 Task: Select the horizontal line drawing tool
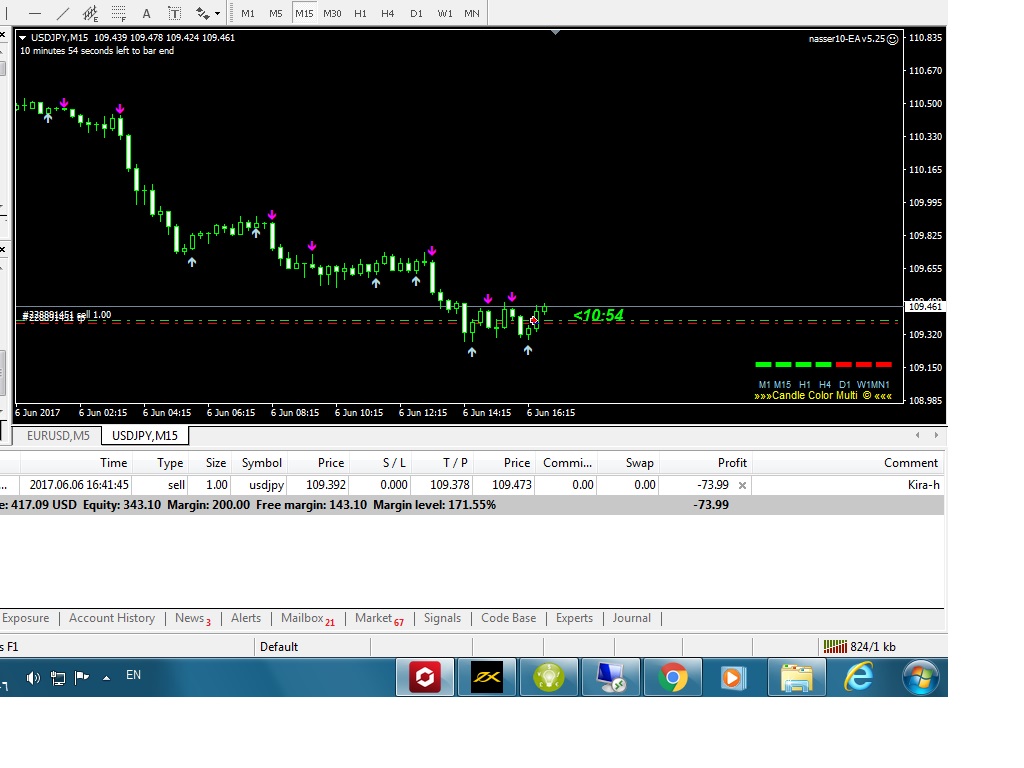pos(35,13)
